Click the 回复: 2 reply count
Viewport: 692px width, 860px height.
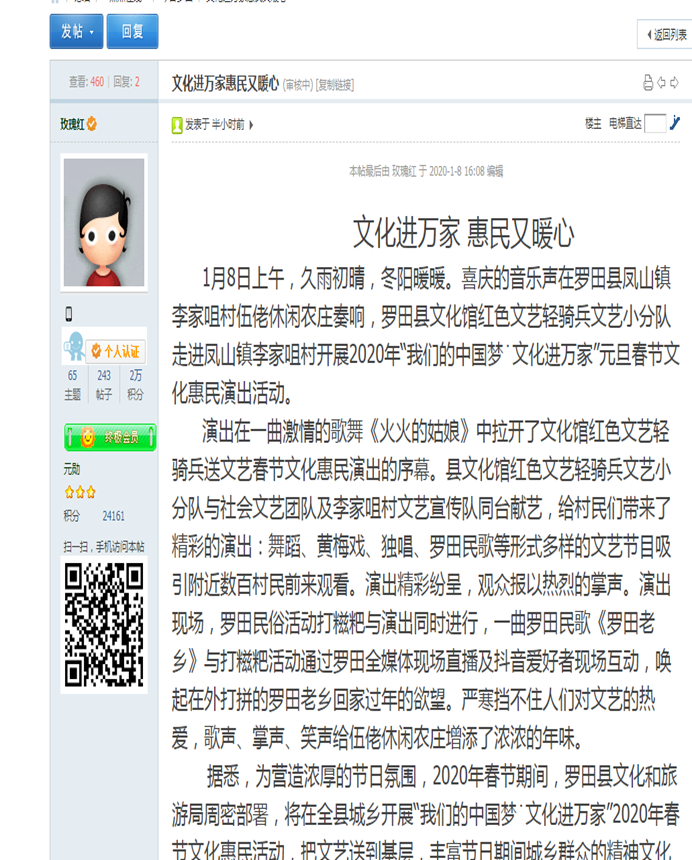(x=127, y=82)
